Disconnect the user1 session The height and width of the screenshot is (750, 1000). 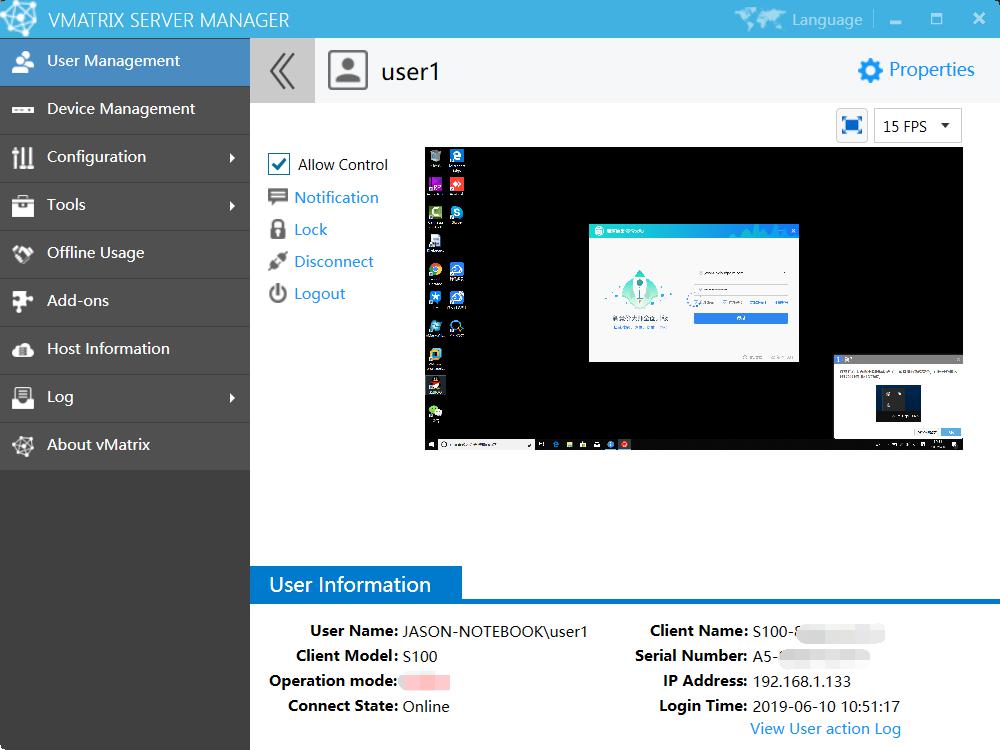tap(334, 261)
